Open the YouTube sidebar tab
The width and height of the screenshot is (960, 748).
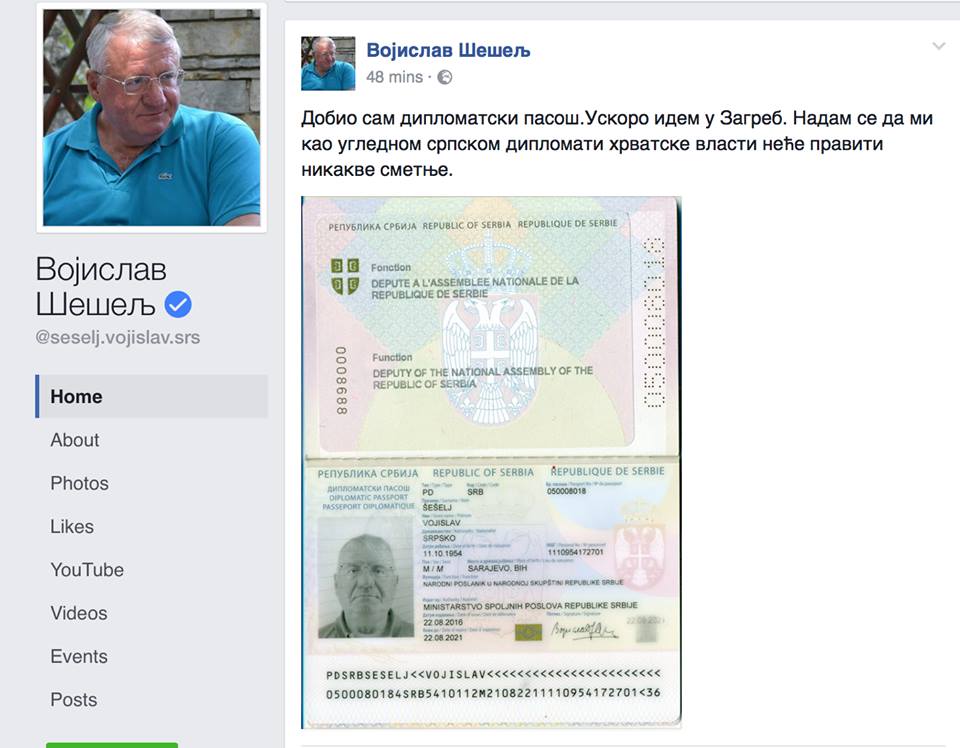point(87,570)
